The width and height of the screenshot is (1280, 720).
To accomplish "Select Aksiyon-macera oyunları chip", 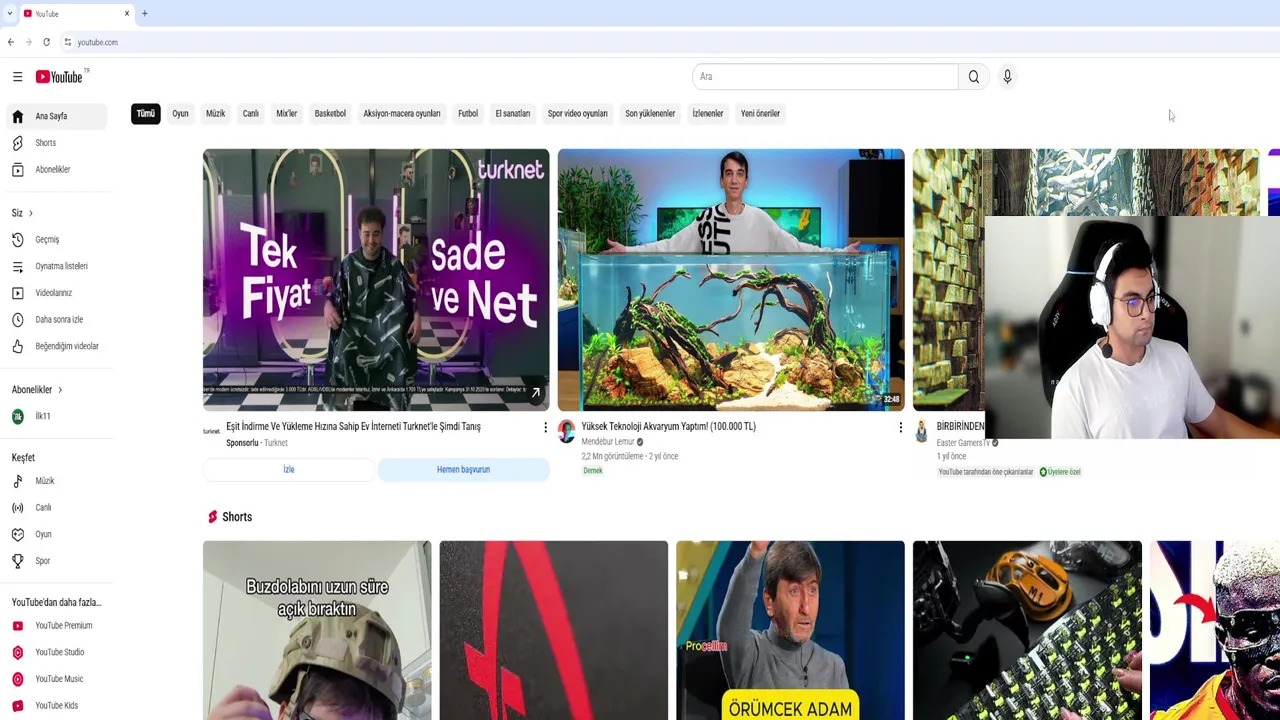I will point(401,114).
